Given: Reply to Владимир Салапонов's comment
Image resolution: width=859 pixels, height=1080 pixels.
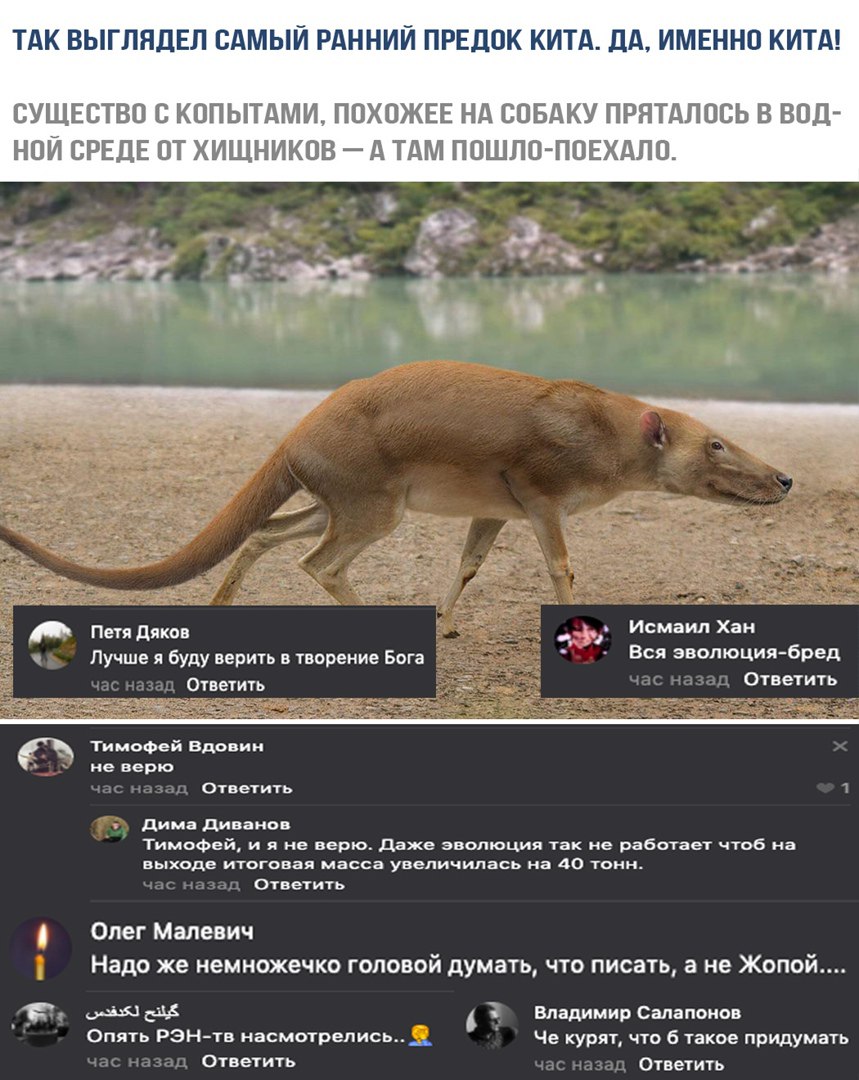Looking at the screenshot, I should 681,1064.
